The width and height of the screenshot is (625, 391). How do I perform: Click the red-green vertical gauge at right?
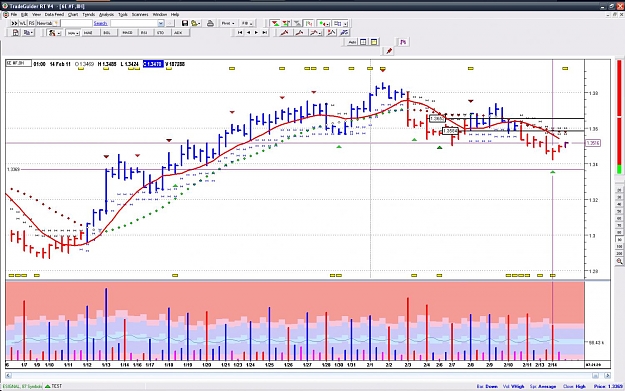(x=619, y=116)
